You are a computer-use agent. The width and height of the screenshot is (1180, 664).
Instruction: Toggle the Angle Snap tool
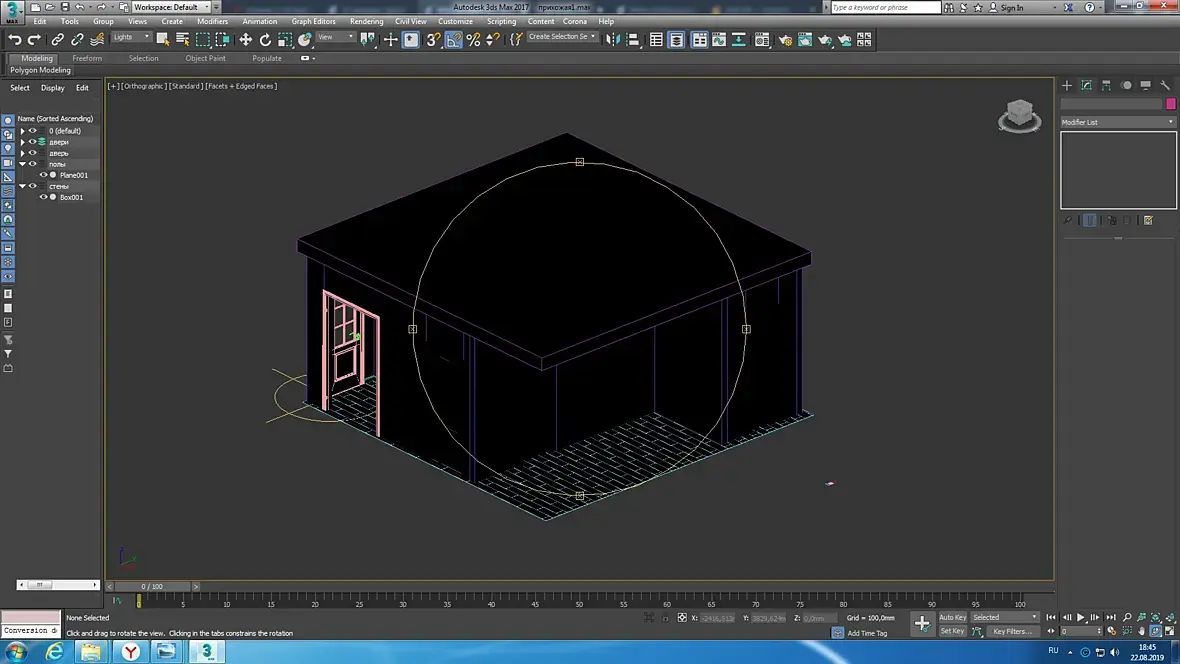coord(454,40)
